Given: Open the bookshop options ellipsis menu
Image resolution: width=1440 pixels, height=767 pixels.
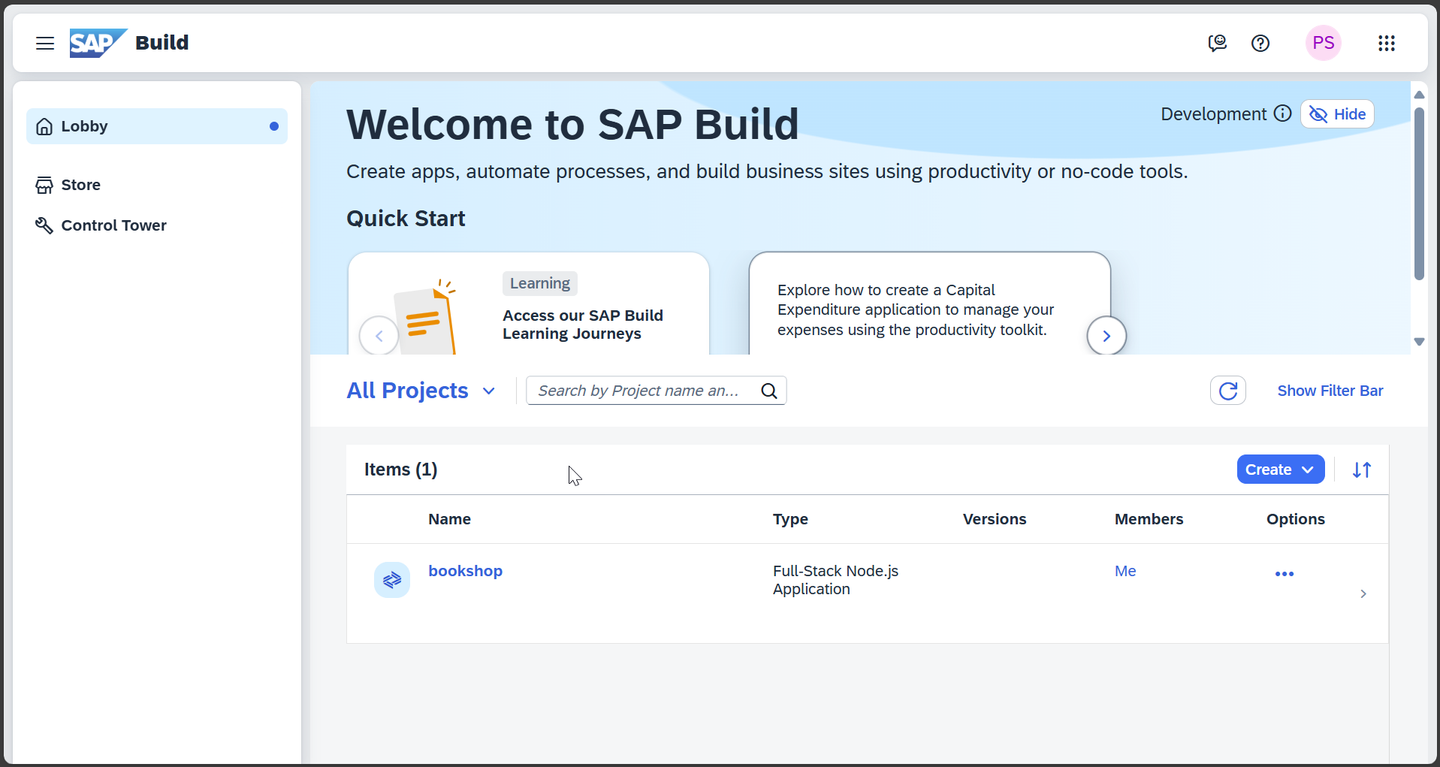Looking at the screenshot, I should click(1284, 574).
